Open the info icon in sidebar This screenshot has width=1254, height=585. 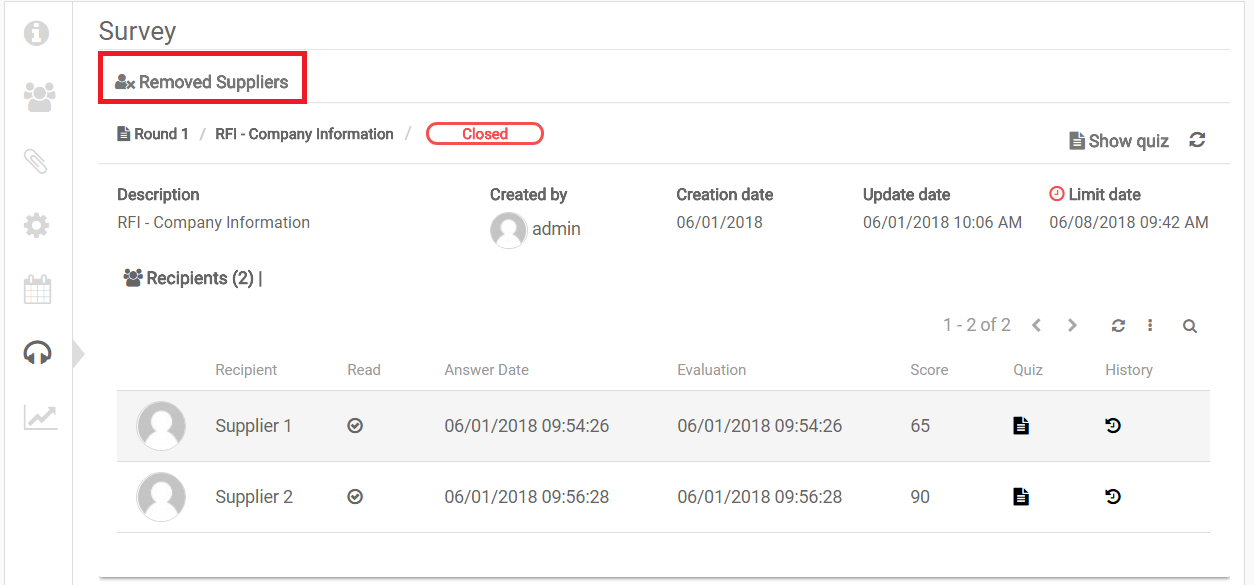[x=36, y=33]
